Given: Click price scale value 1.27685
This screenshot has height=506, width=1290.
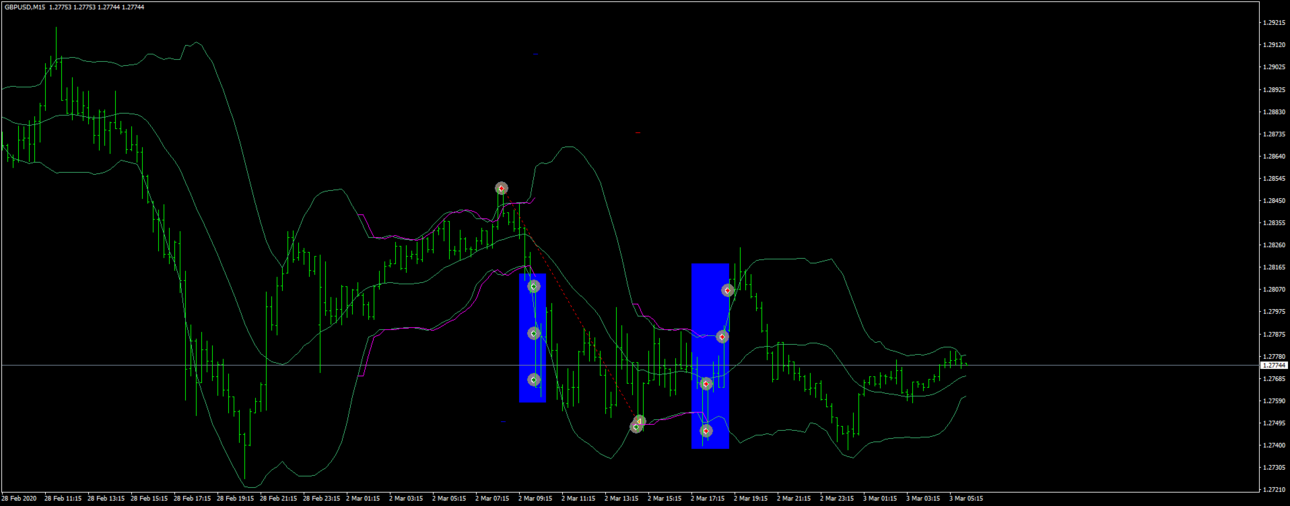Looking at the screenshot, I should pyautogui.click(x=1274, y=379).
